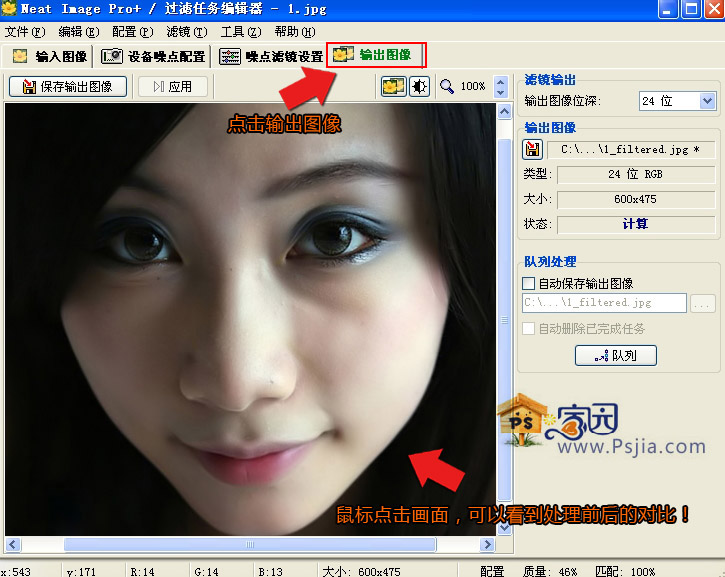Click the save output file disk icon

pyautogui.click(x=533, y=150)
